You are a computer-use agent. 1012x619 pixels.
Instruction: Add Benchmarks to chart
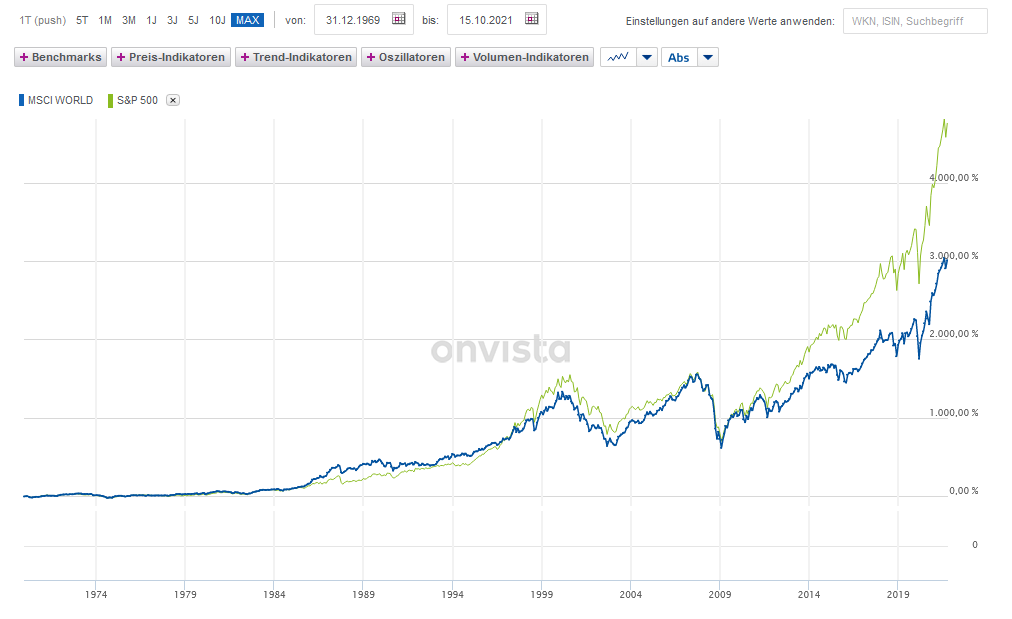[61, 57]
